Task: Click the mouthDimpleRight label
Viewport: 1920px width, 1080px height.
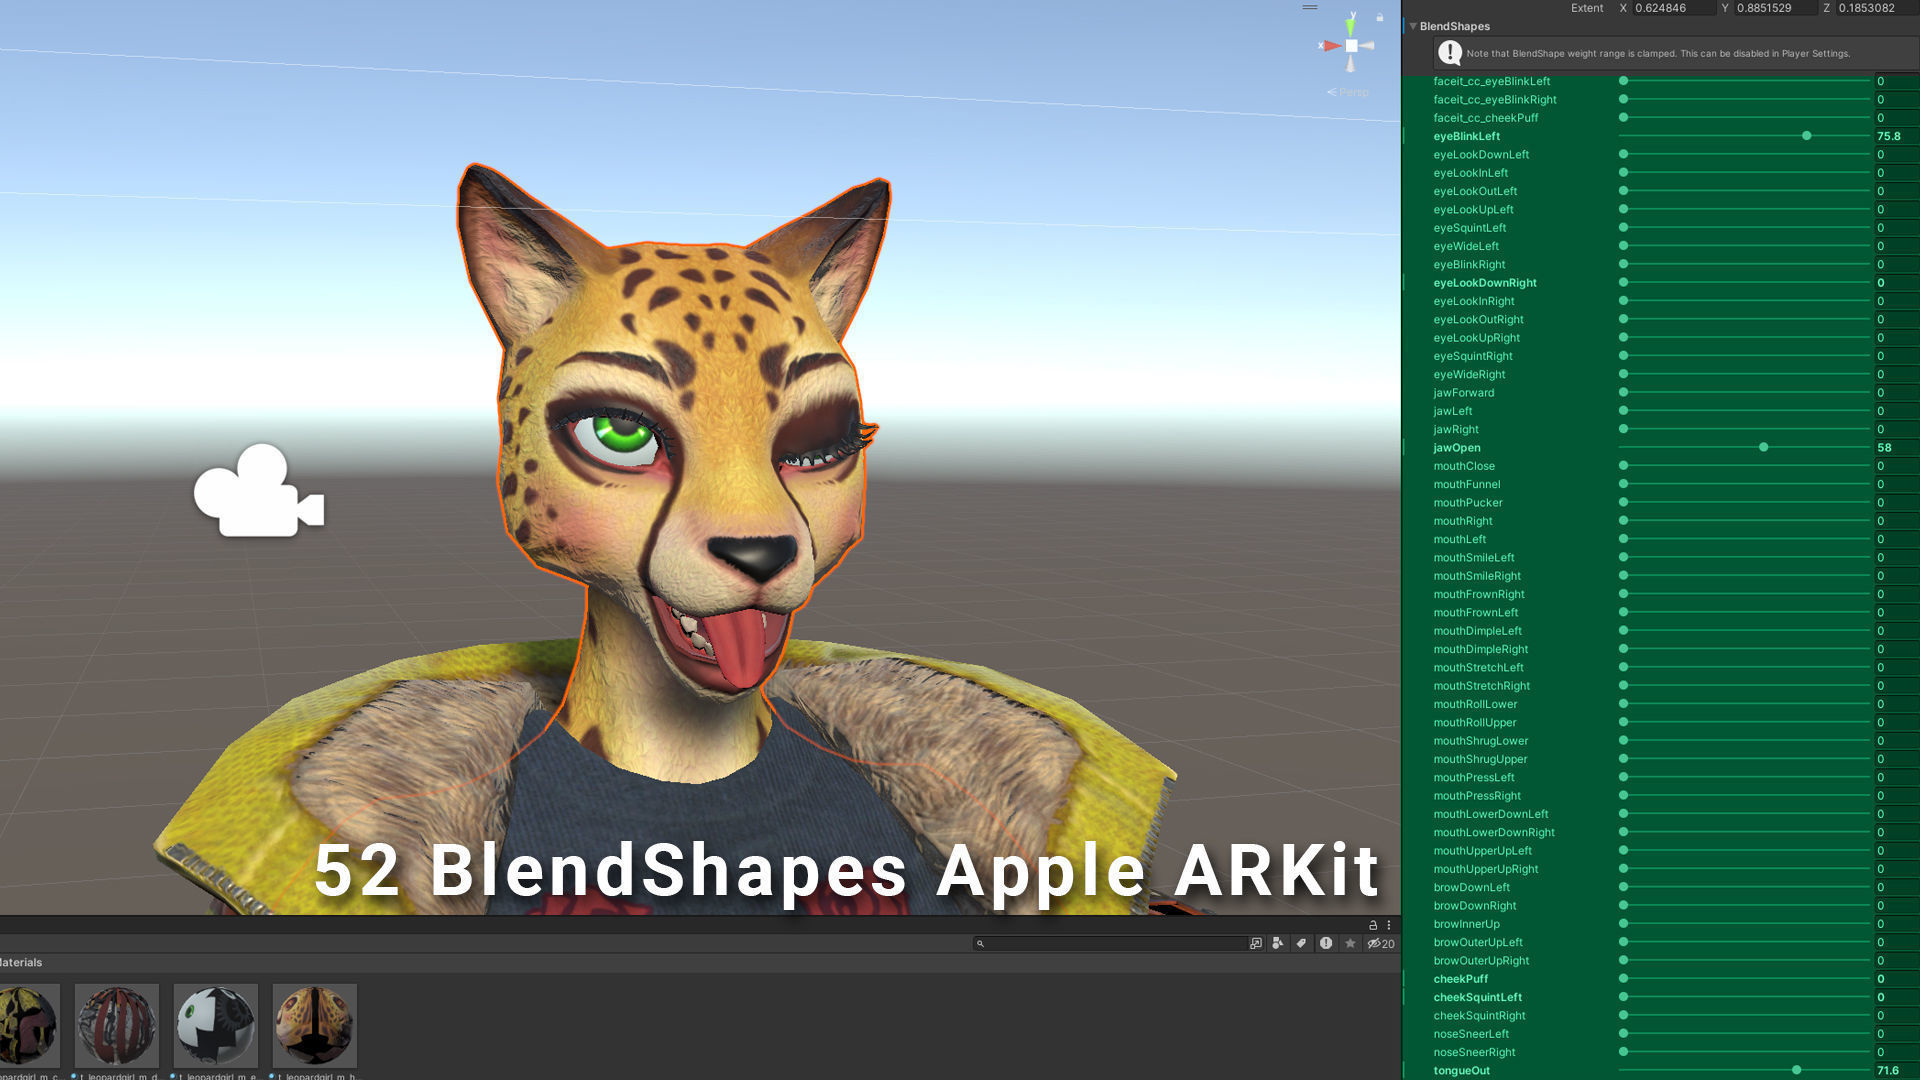Action: coord(1480,649)
